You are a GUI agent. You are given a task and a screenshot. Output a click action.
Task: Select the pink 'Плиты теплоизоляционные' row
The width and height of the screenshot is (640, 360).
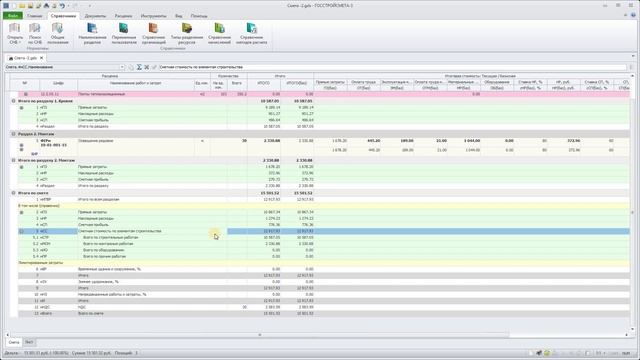[x=323, y=94]
